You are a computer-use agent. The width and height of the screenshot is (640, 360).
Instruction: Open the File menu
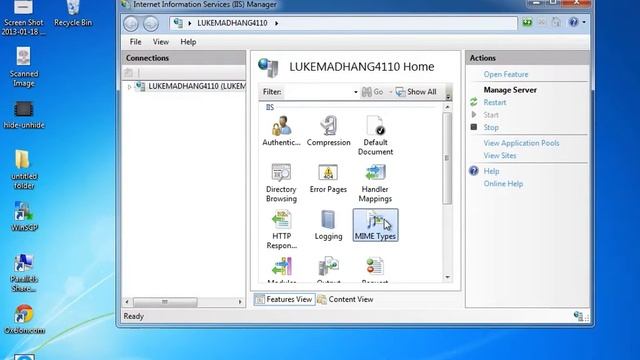135,42
